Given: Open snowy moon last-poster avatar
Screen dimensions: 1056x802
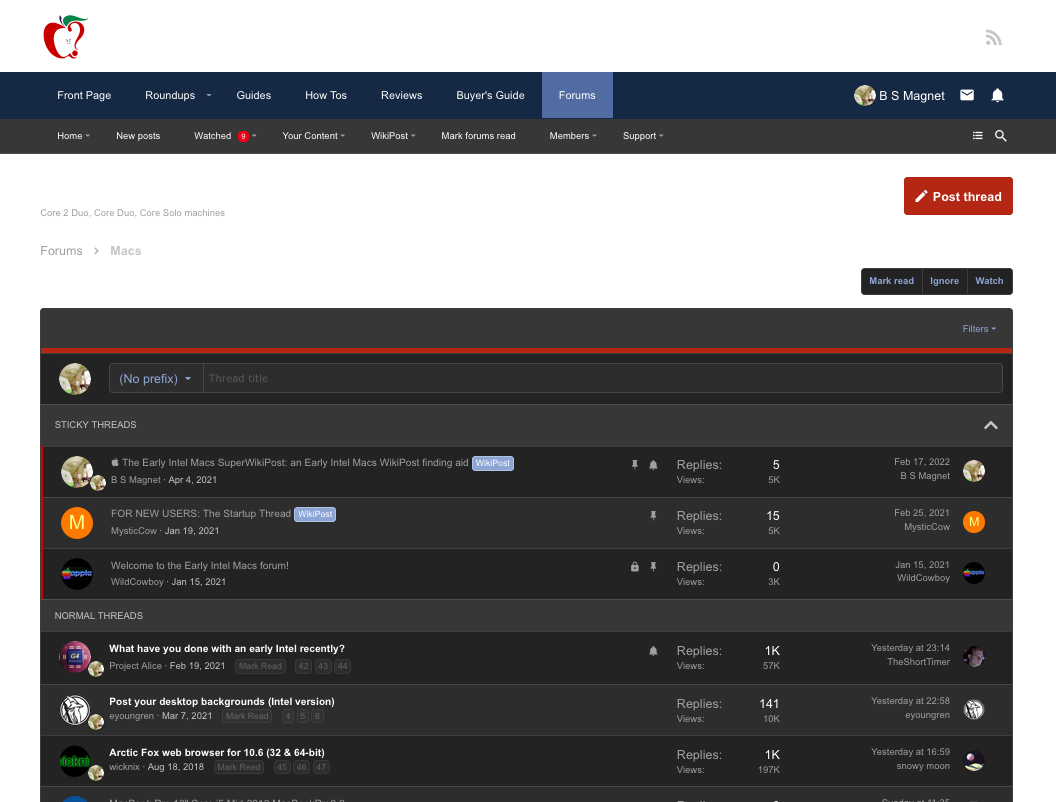Looking at the screenshot, I should coord(974,761).
